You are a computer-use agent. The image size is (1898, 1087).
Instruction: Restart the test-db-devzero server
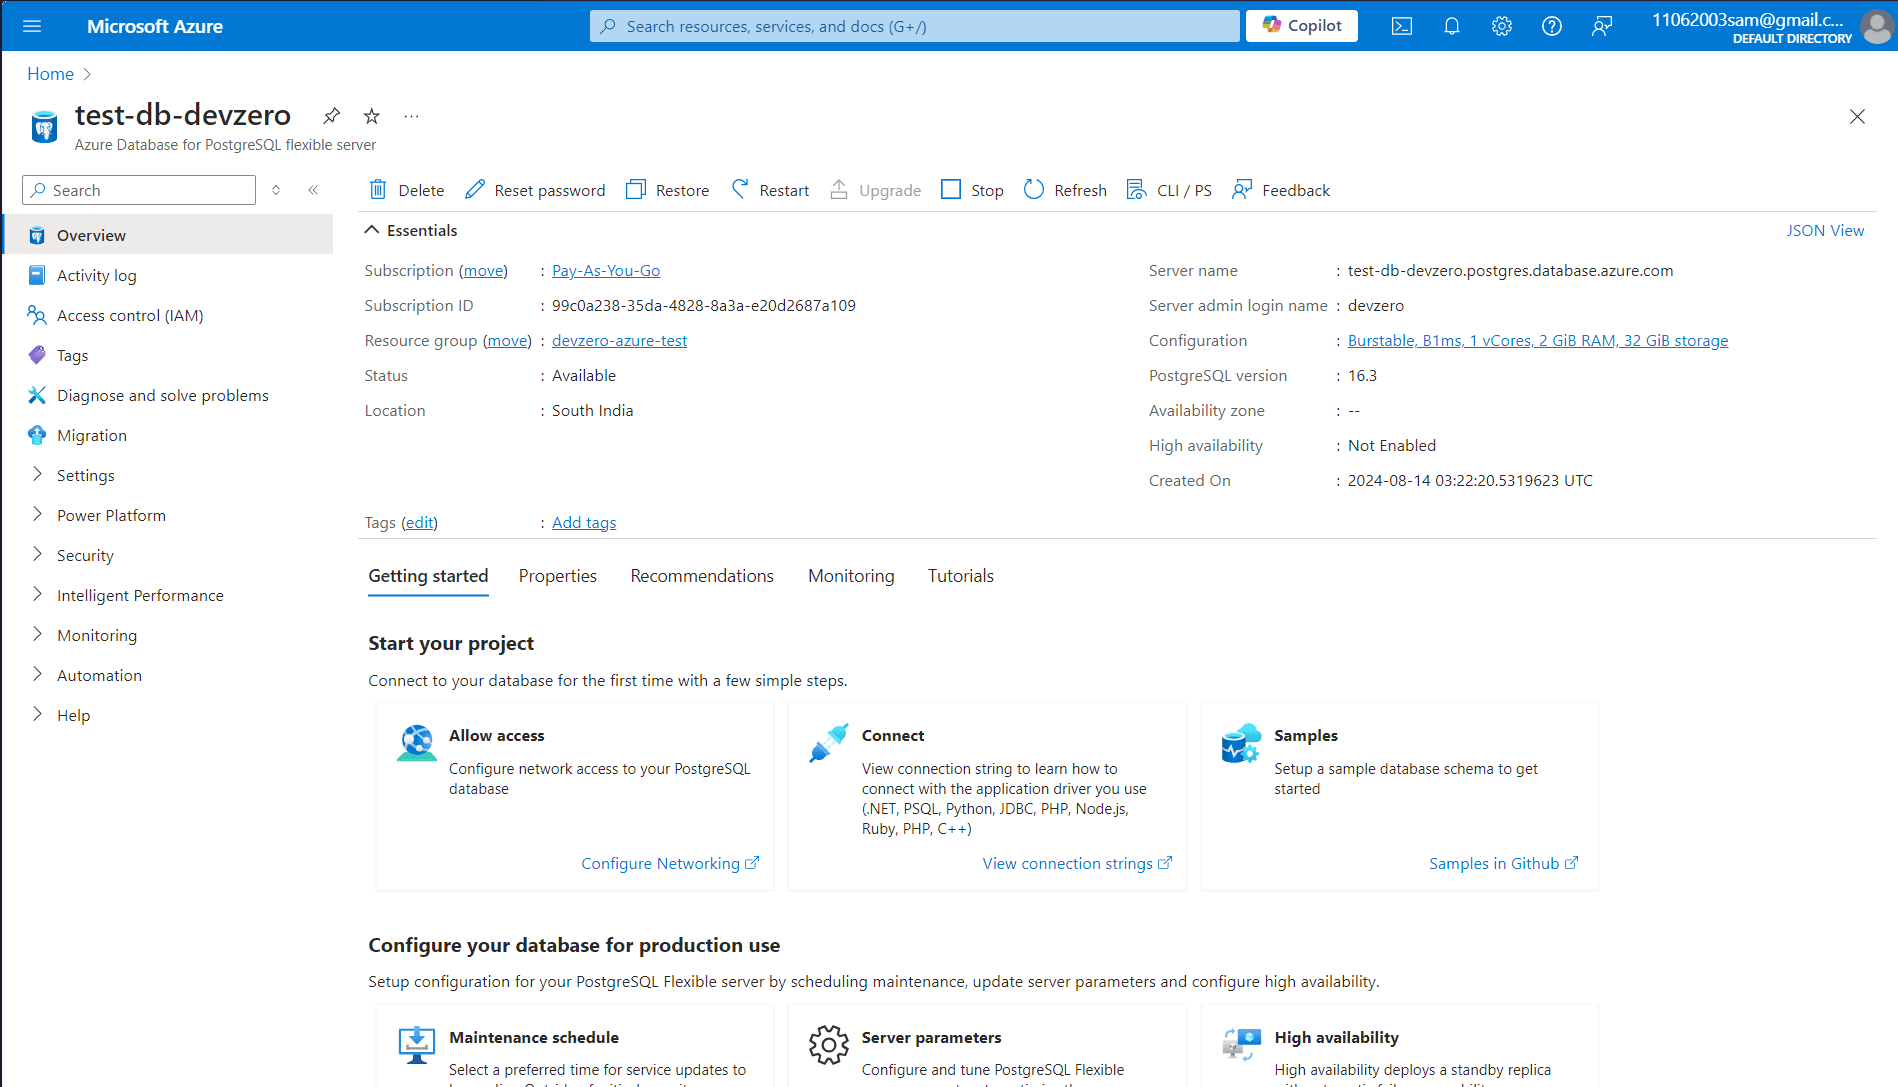click(x=769, y=189)
